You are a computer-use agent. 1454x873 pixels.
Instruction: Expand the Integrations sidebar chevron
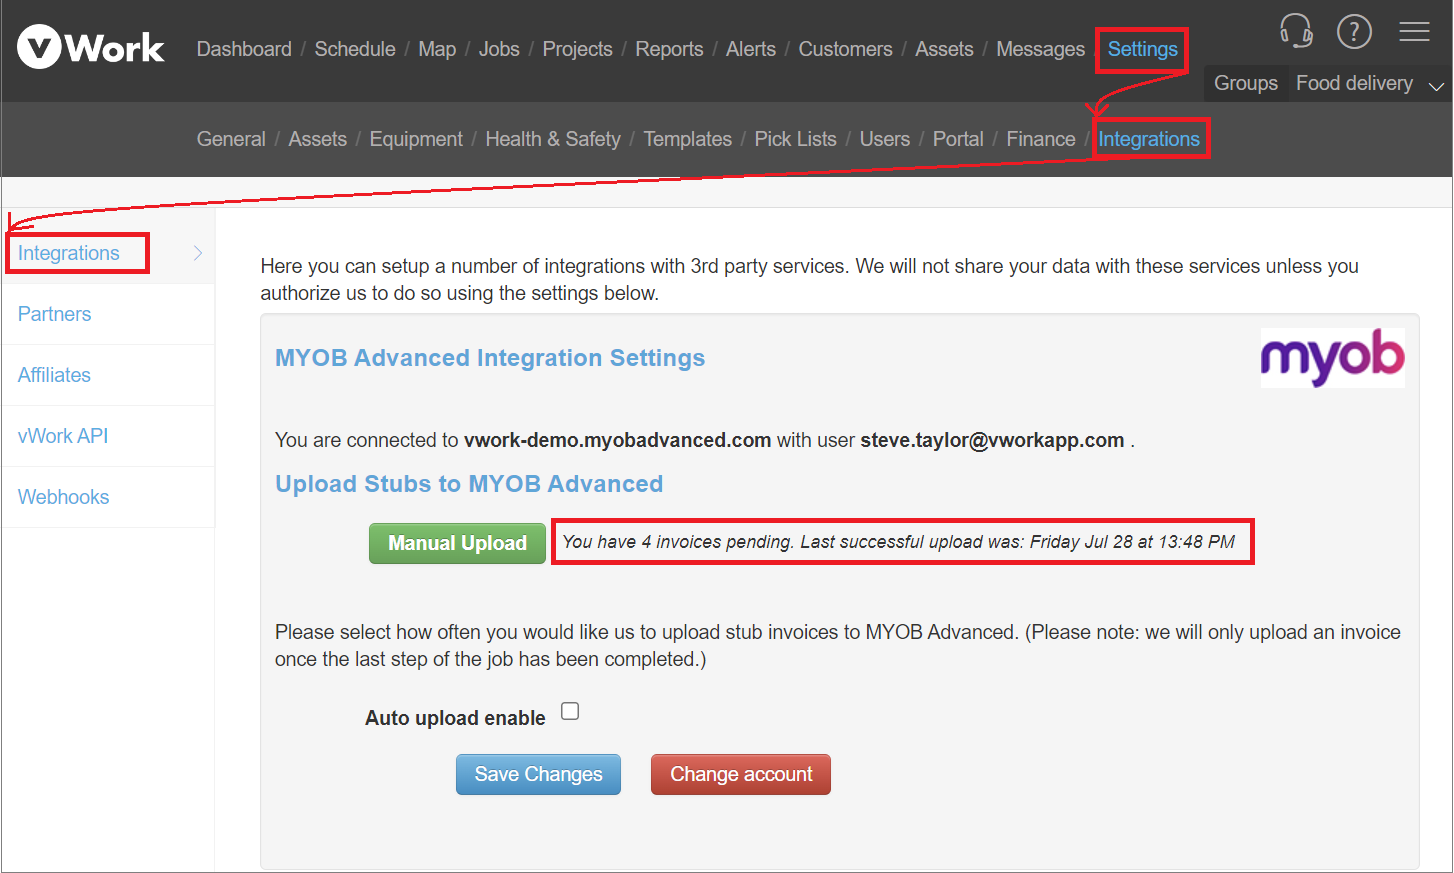click(198, 253)
